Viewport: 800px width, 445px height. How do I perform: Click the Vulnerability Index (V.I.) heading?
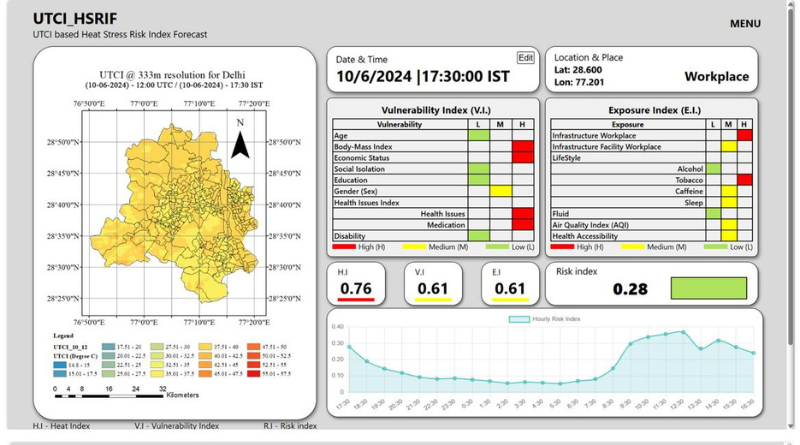(x=435, y=110)
